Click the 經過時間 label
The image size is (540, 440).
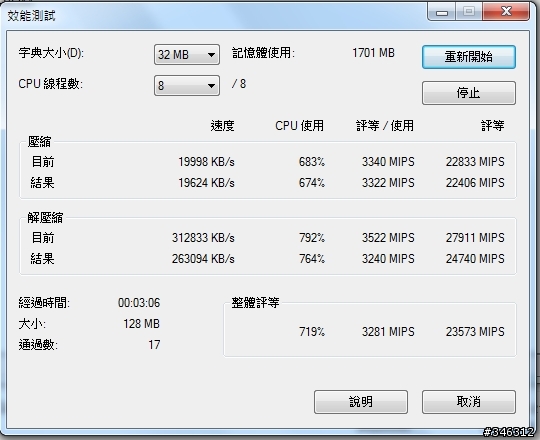tap(44, 303)
